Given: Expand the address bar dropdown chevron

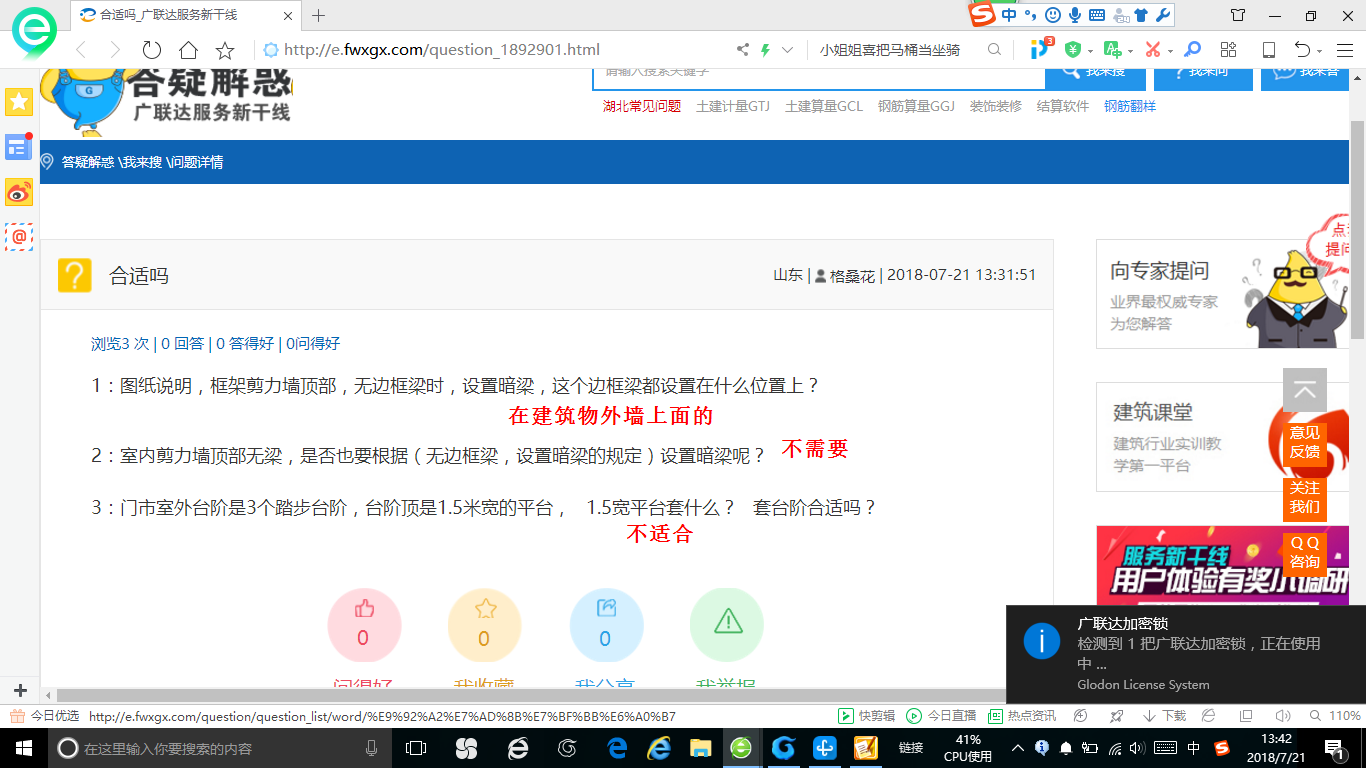Looking at the screenshot, I should point(788,50).
